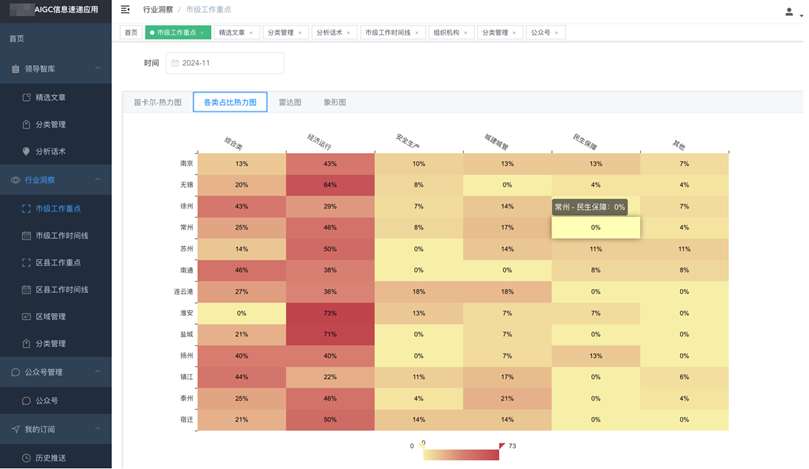Switch to the 雷达图 chart tab
This screenshot has width=809, height=469.
[291, 102]
